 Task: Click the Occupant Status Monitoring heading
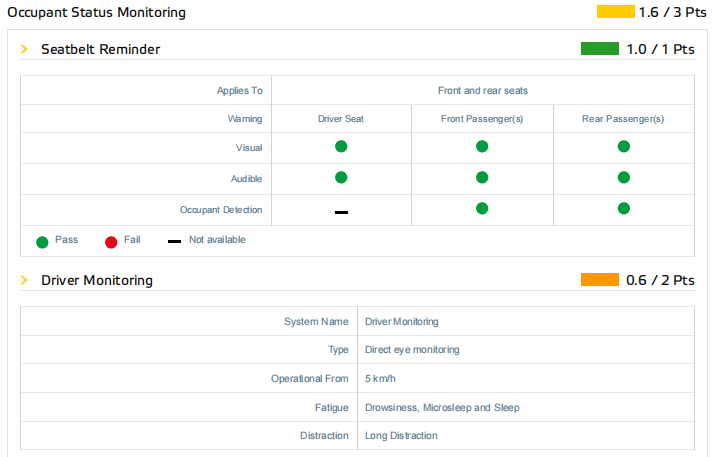tap(96, 12)
